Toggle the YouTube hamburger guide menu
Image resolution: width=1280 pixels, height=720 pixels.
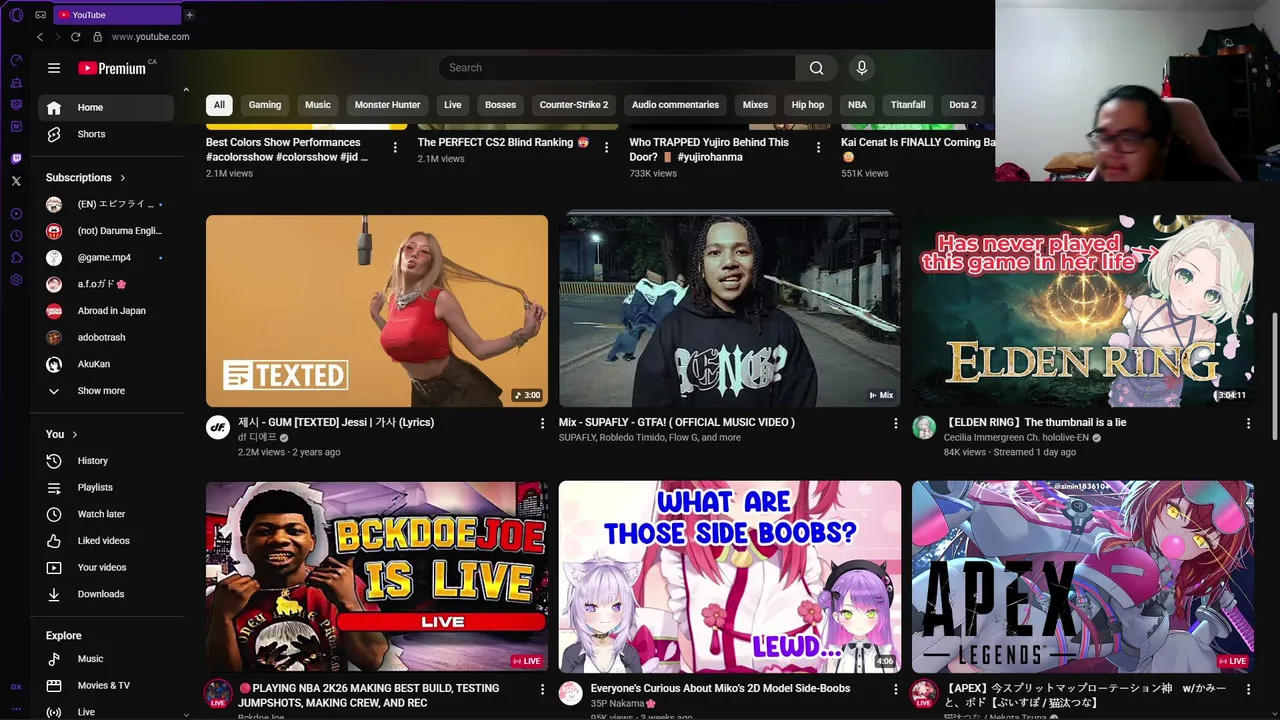pyautogui.click(x=54, y=68)
